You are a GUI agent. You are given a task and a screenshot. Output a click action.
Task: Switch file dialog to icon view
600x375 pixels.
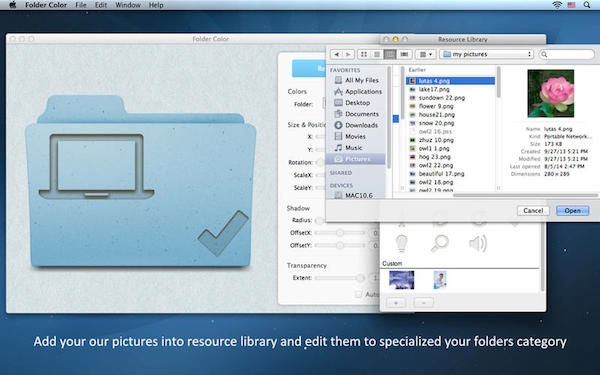pos(364,54)
